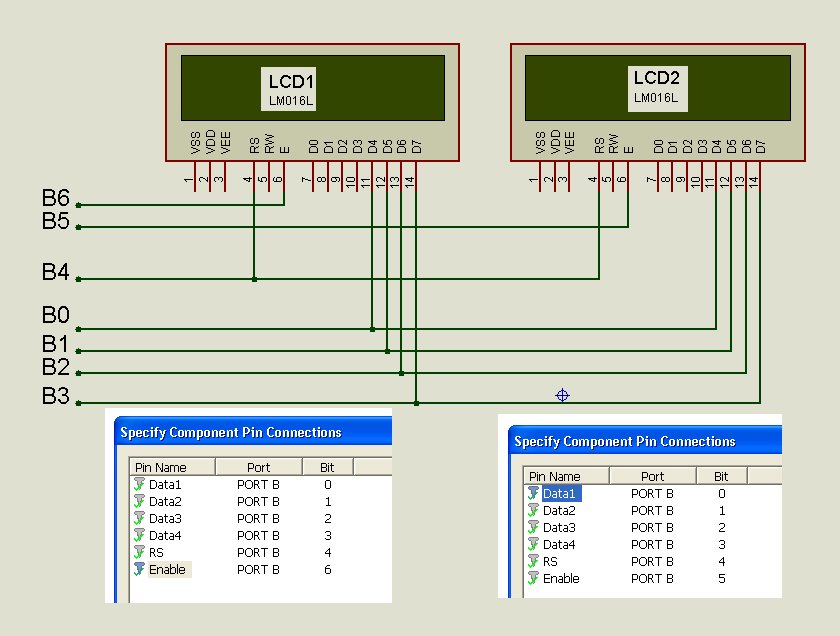Click Bit column header in right dialog
840x636 pixels.
[721, 476]
